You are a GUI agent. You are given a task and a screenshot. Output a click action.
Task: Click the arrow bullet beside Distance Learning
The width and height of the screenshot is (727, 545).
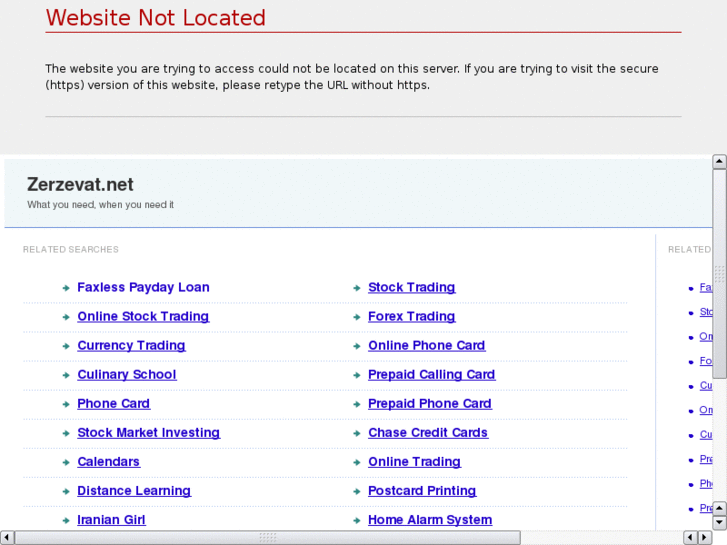[x=66, y=492]
